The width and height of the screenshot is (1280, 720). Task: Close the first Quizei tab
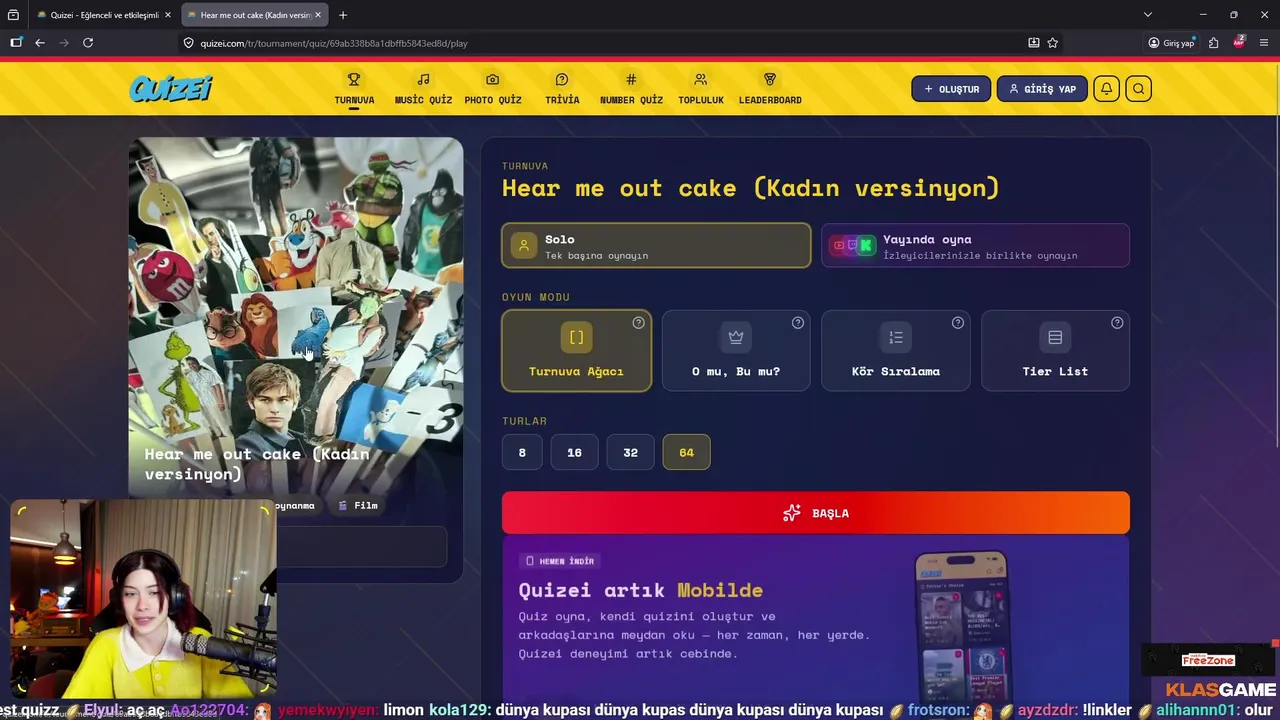[x=168, y=15]
